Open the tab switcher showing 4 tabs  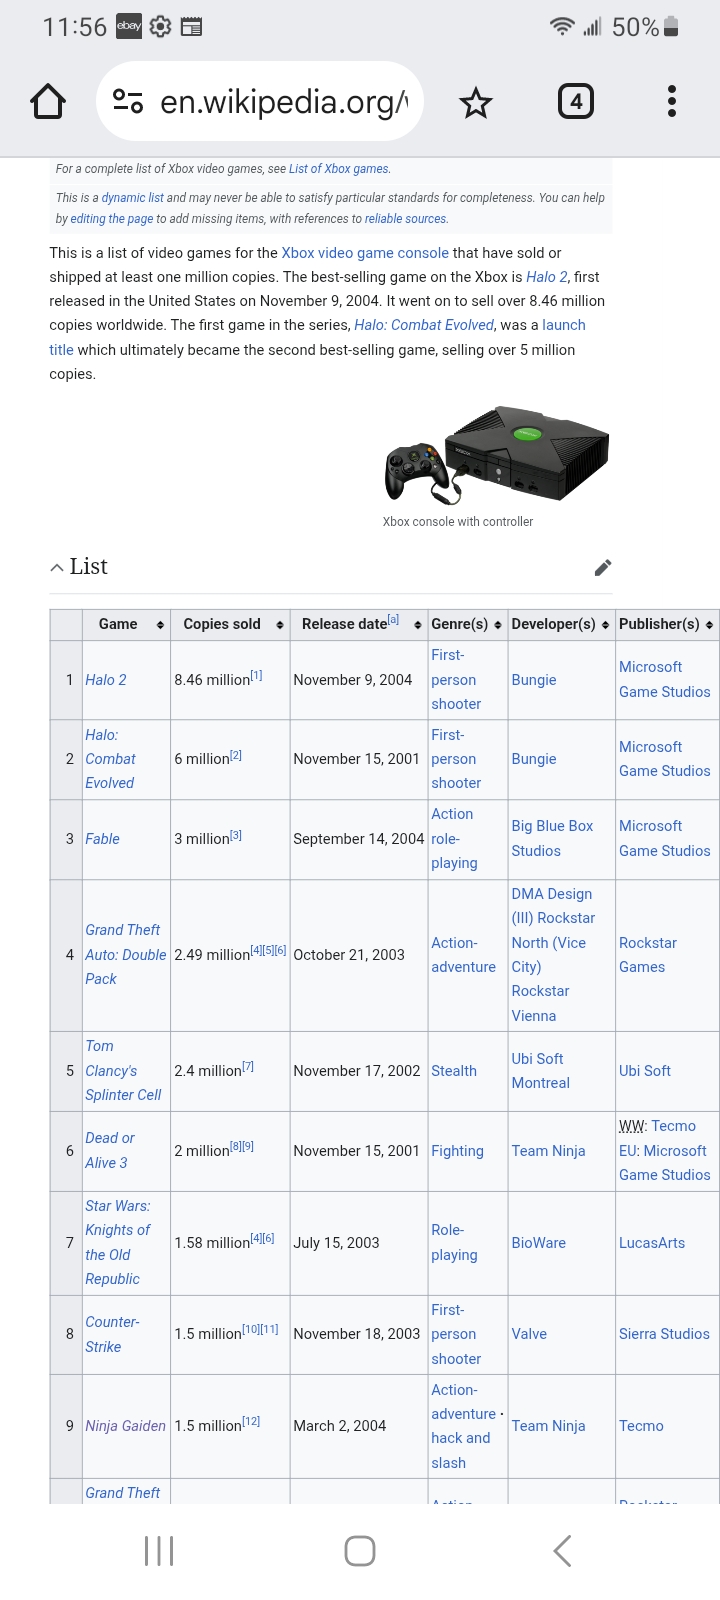click(x=576, y=102)
